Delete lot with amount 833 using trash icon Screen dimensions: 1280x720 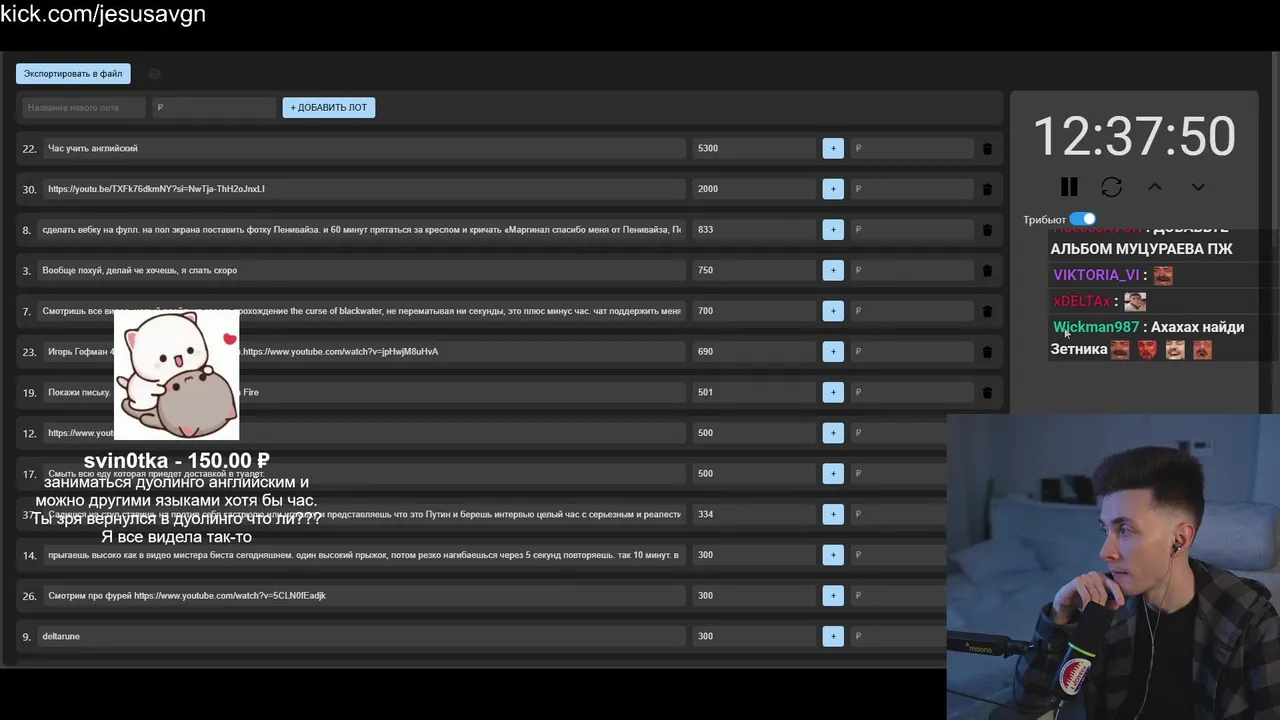[987, 229]
